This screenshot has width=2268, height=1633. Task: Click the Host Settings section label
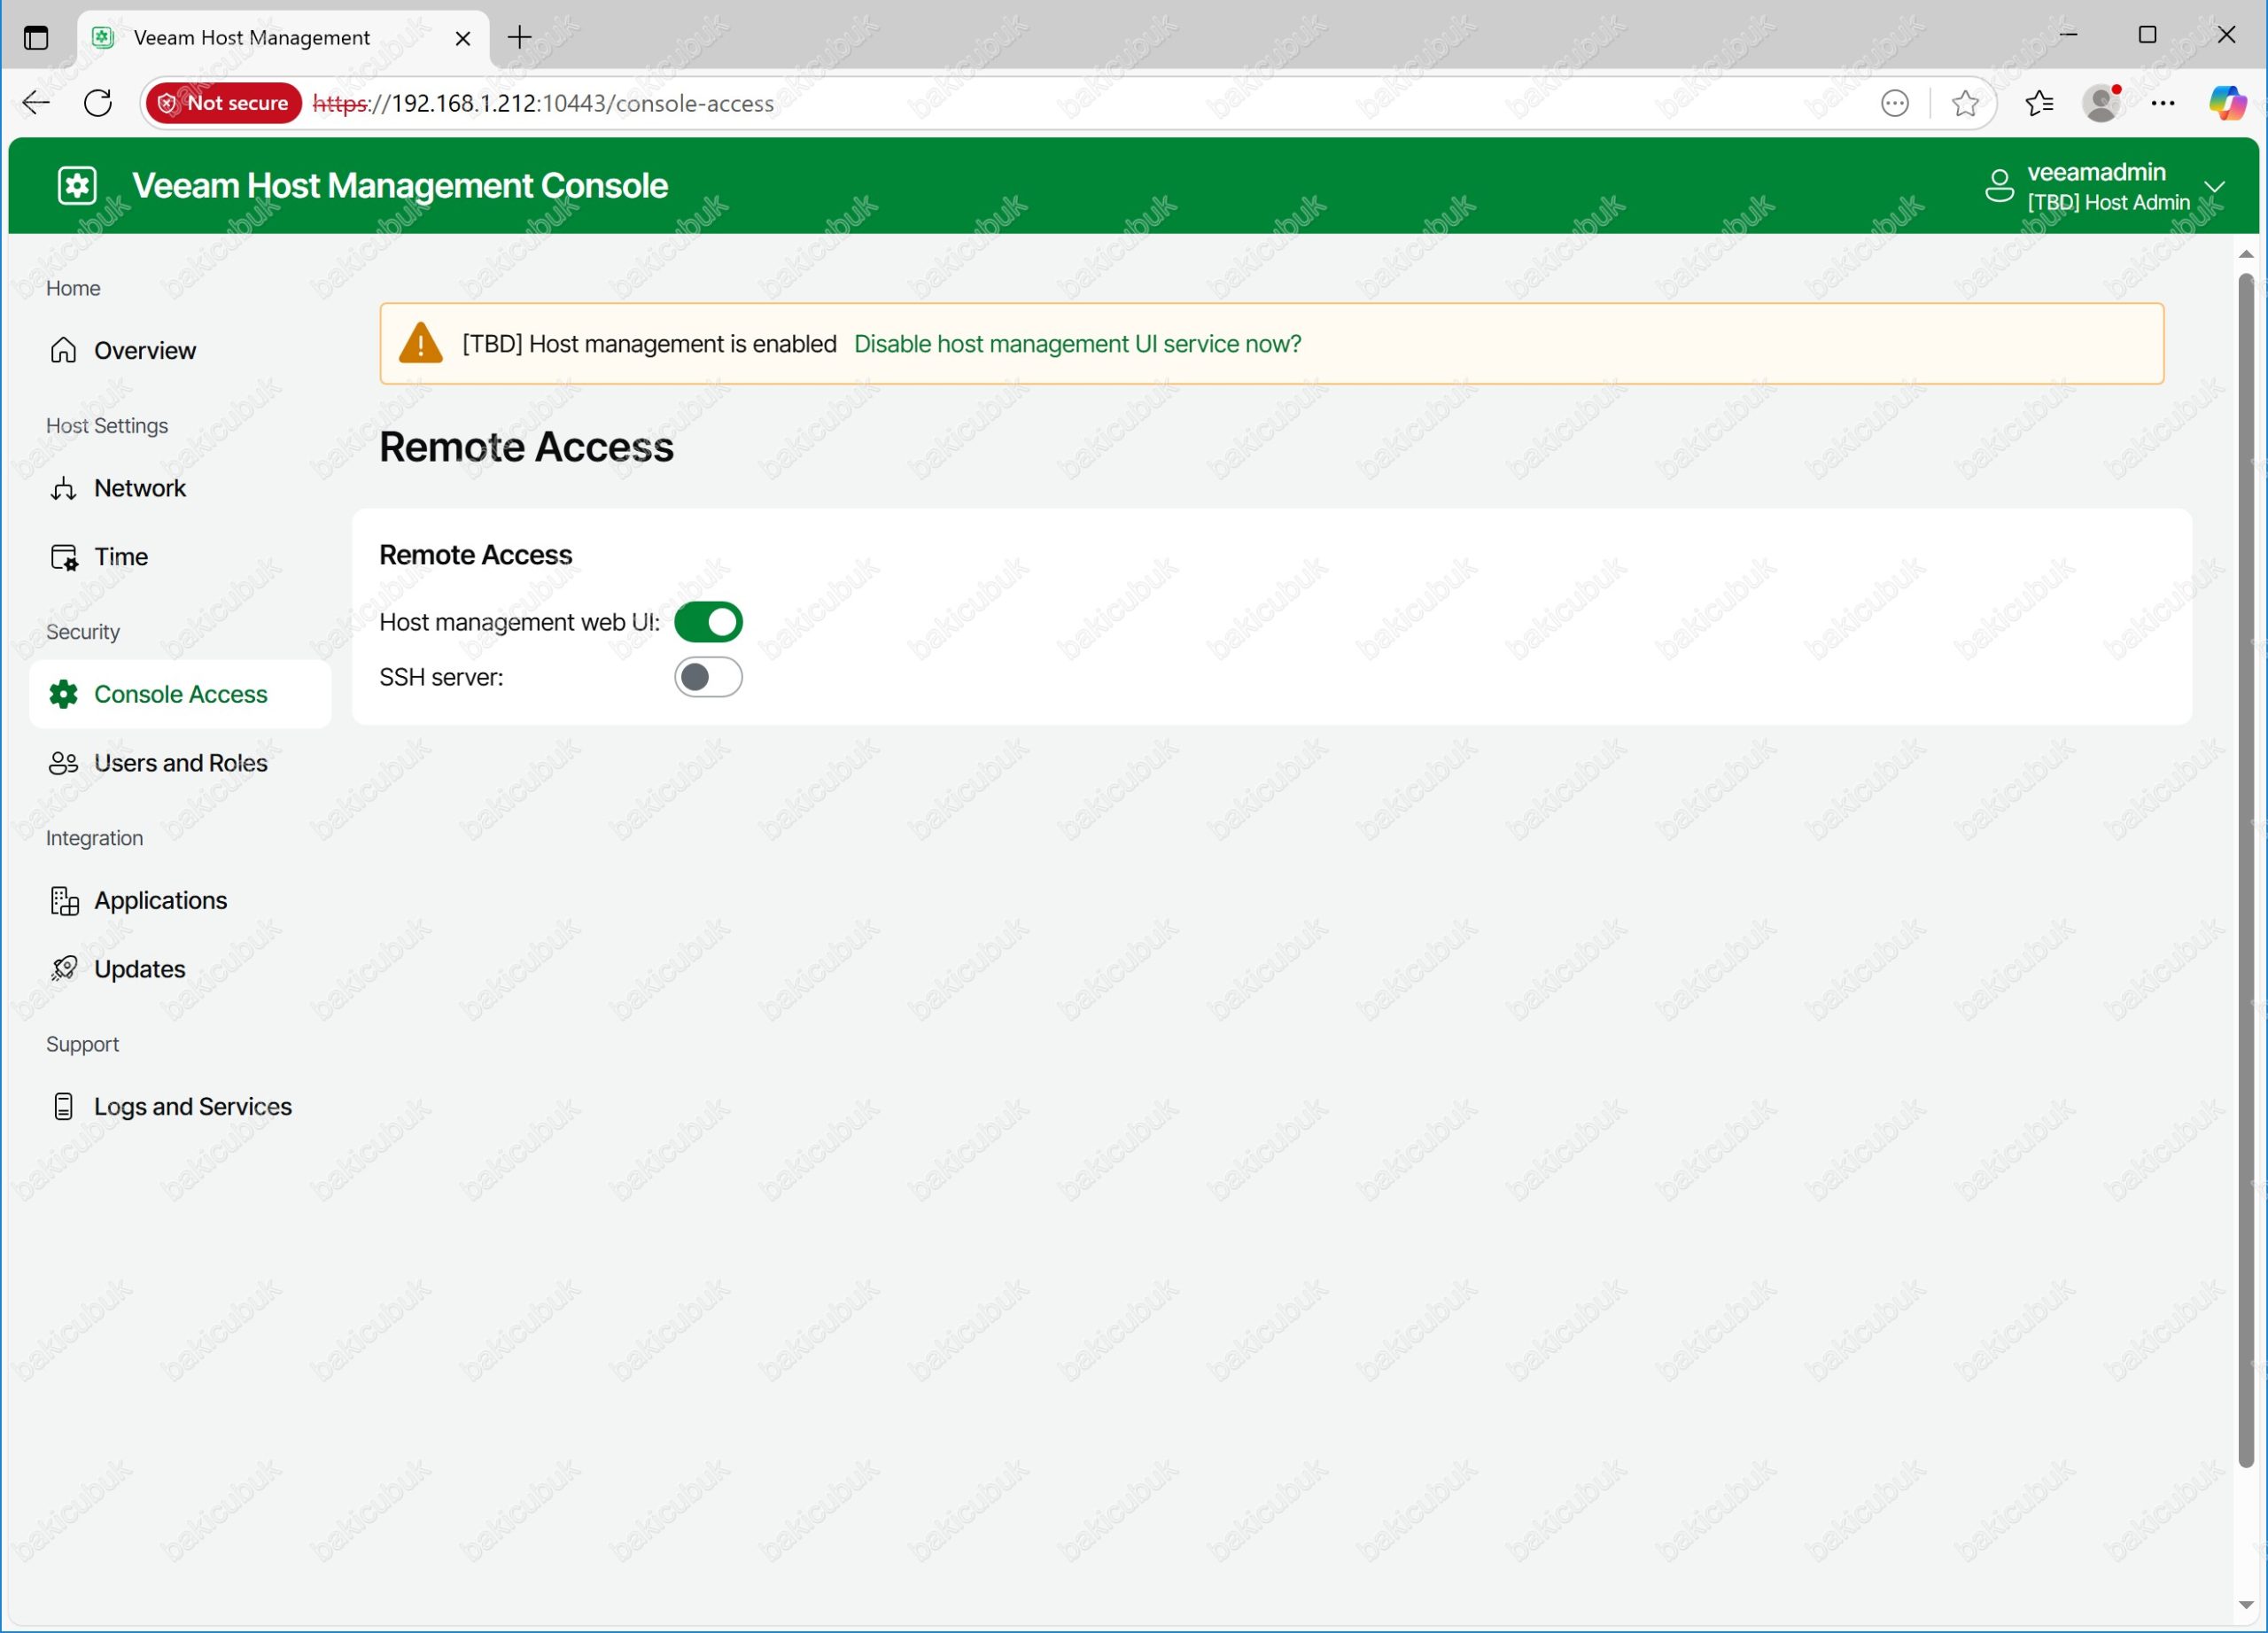click(x=107, y=426)
